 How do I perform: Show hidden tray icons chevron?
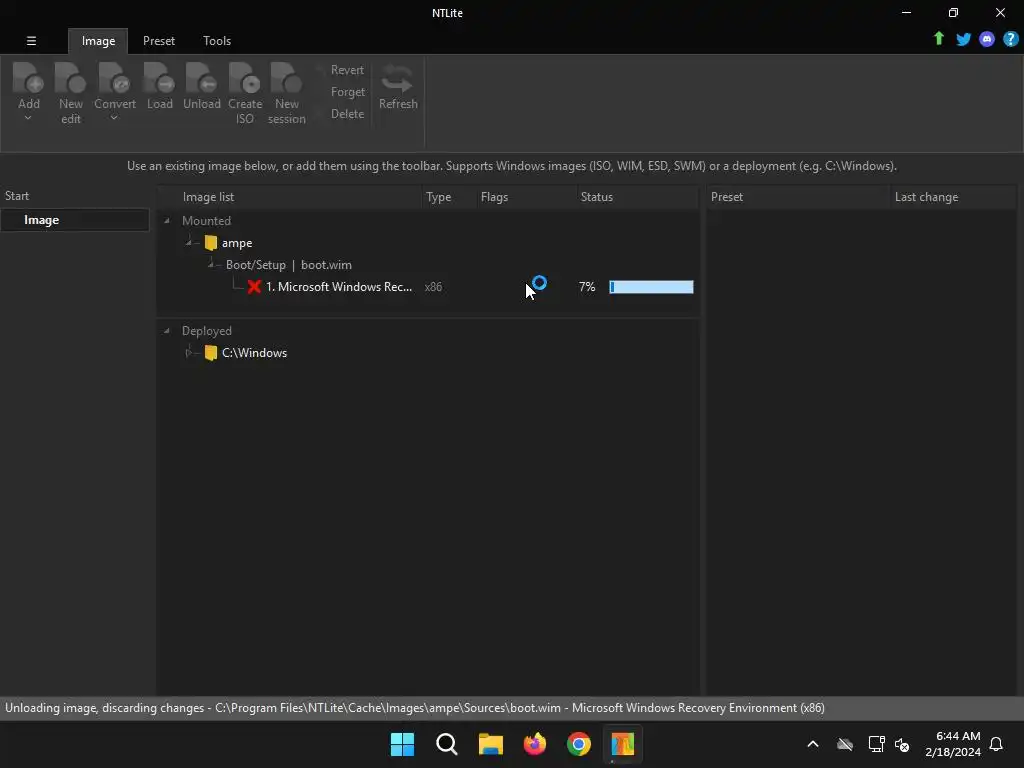tap(813, 744)
